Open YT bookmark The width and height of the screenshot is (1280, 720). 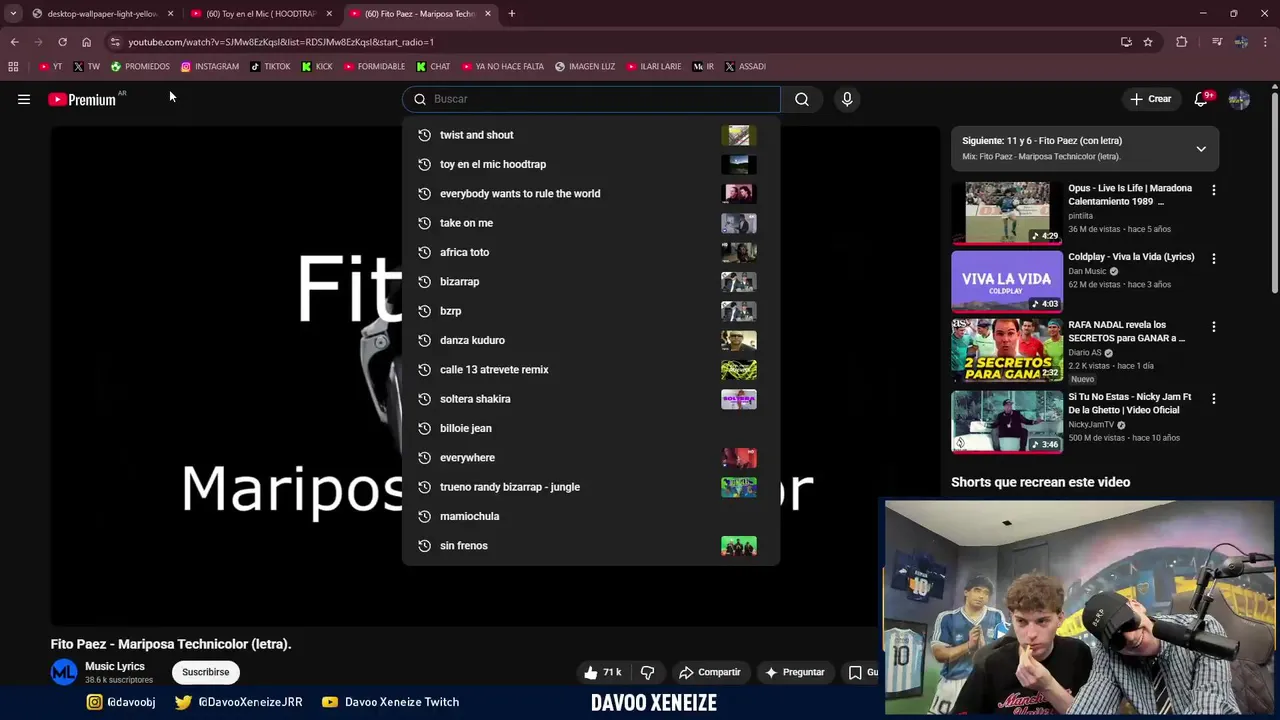coord(51,67)
